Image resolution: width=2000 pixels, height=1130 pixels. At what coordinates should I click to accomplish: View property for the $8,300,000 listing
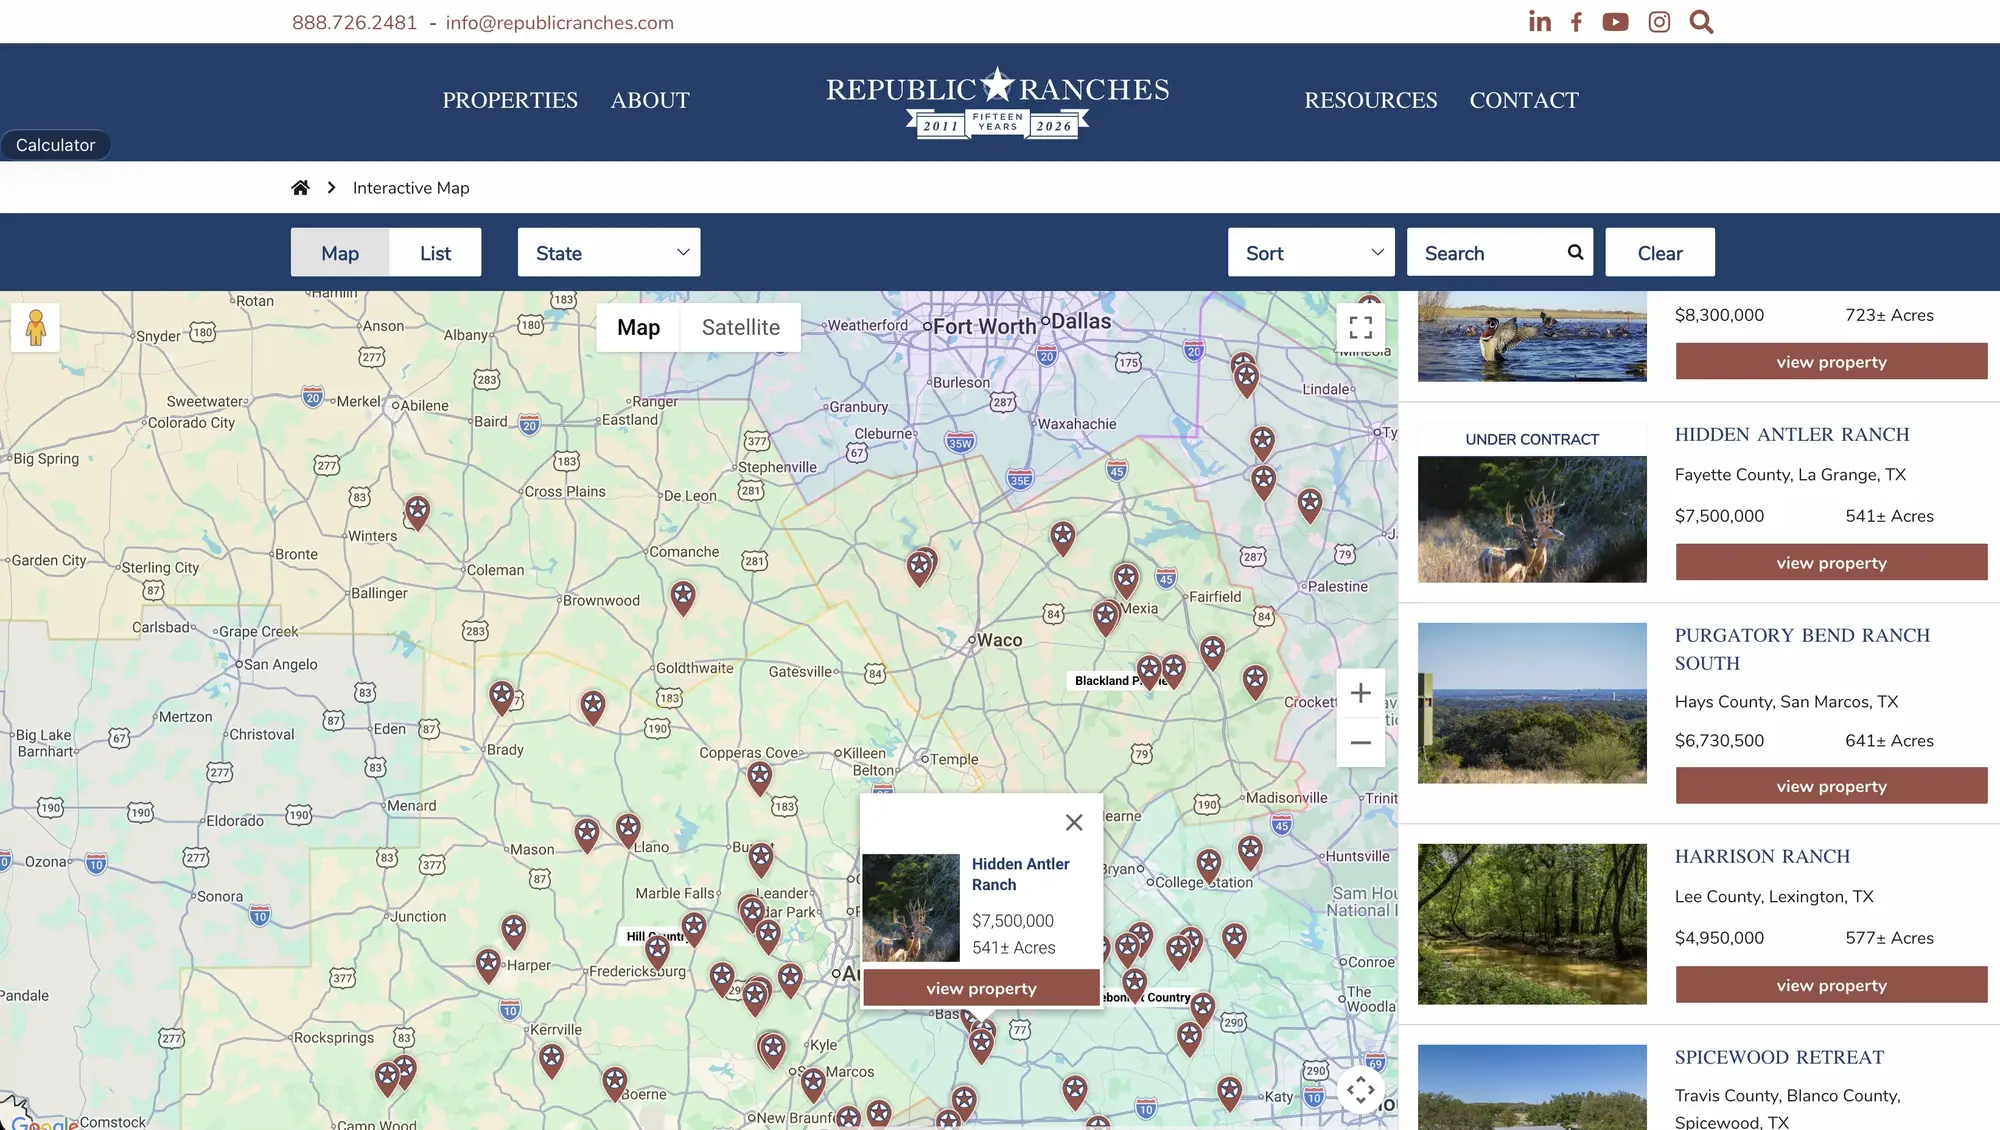coord(1831,361)
